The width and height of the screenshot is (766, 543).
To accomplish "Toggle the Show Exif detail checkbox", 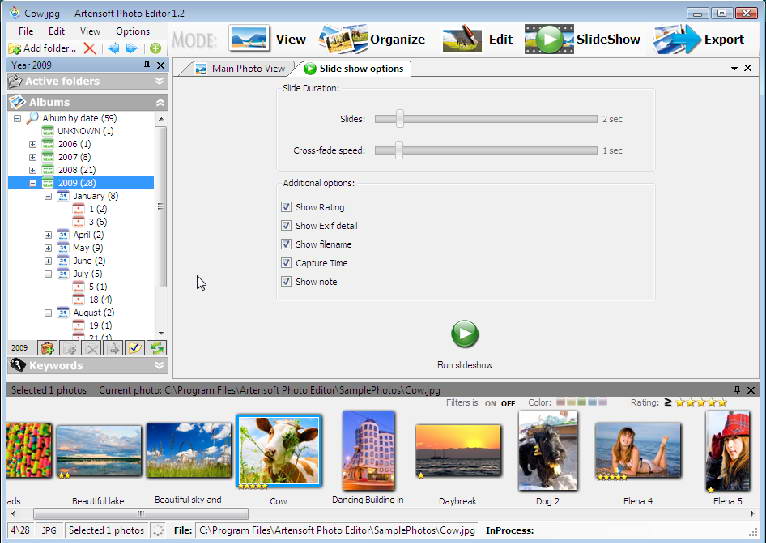I will (x=287, y=226).
